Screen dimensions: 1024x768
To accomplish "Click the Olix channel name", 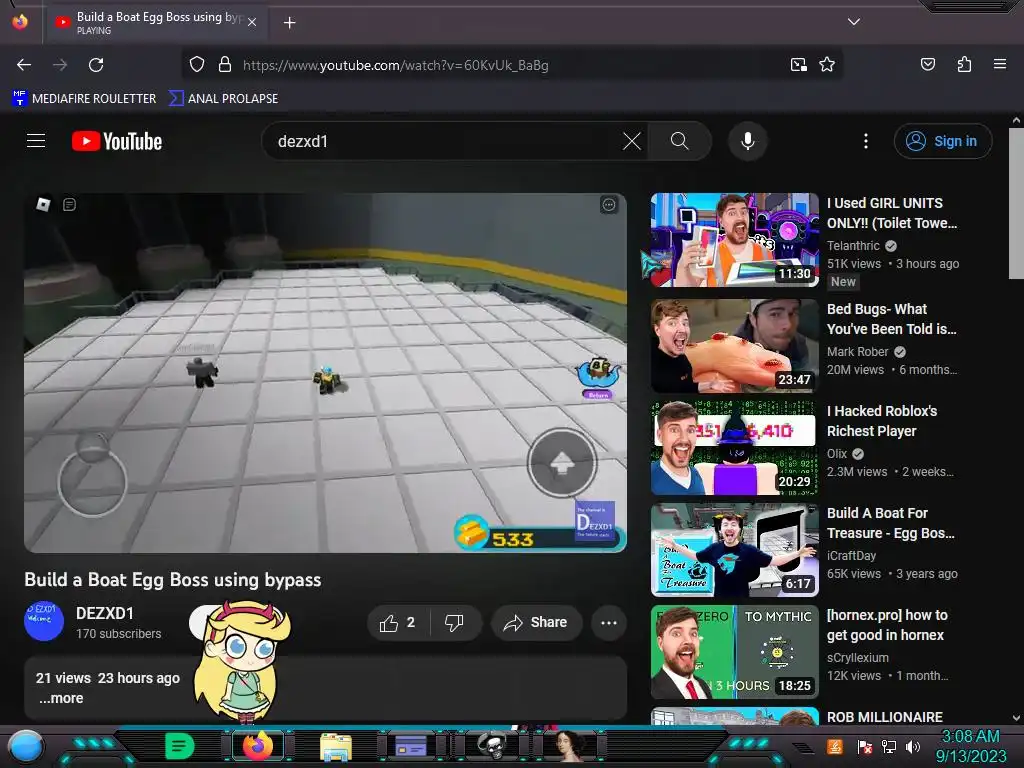I will 837,453.
